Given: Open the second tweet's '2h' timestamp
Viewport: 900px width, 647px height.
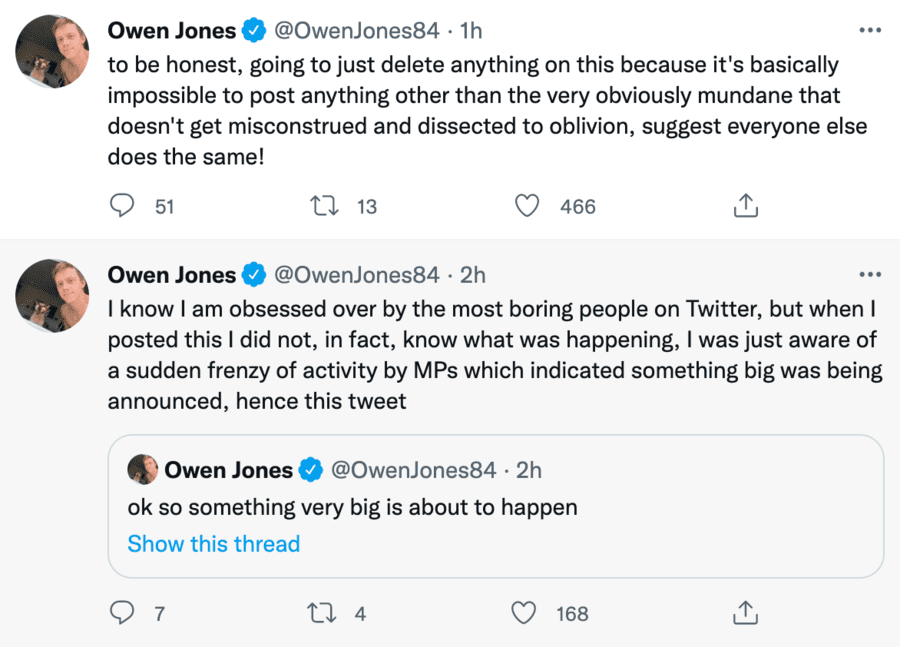Looking at the screenshot, I should pyautogui.click(x=471, y=275).
